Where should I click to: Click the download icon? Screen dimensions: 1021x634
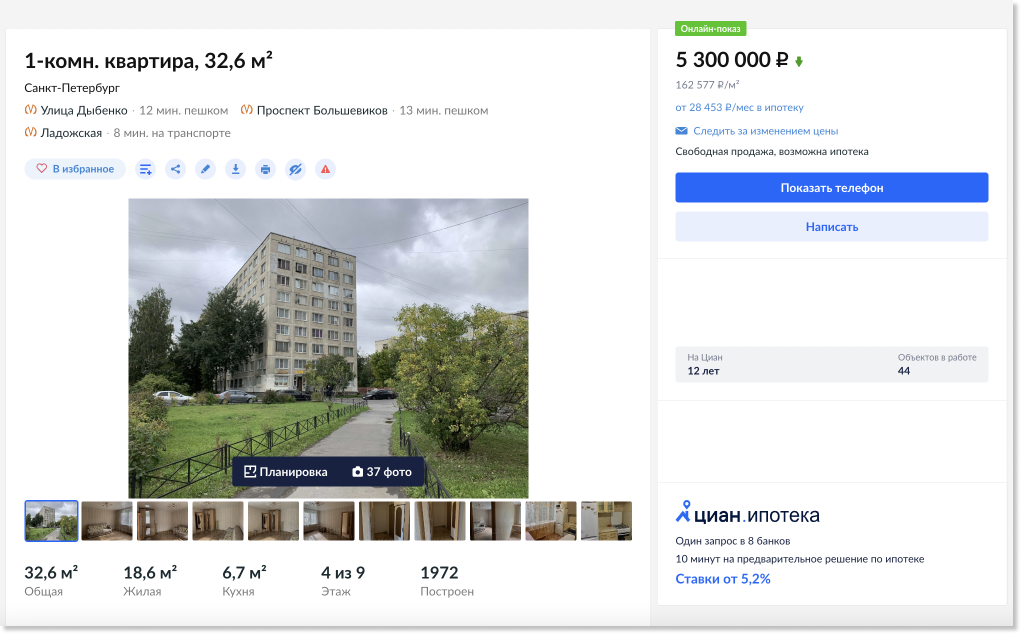[235, 169]
